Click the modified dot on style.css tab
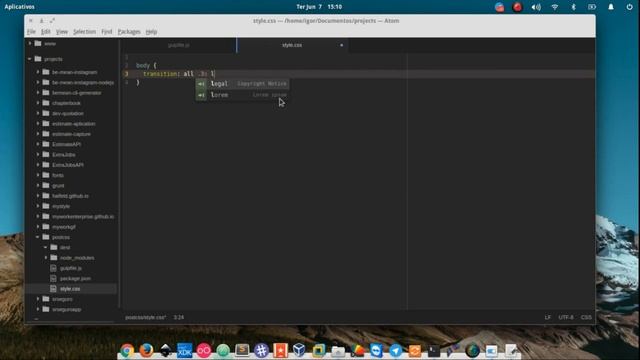640x360 pixels. [342, 45]
